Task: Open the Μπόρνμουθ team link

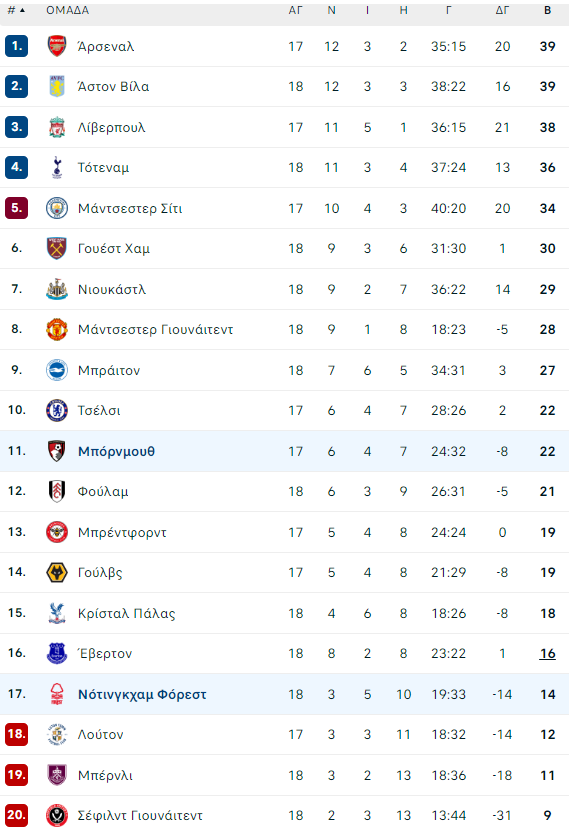Action: [x=116, y=451]
